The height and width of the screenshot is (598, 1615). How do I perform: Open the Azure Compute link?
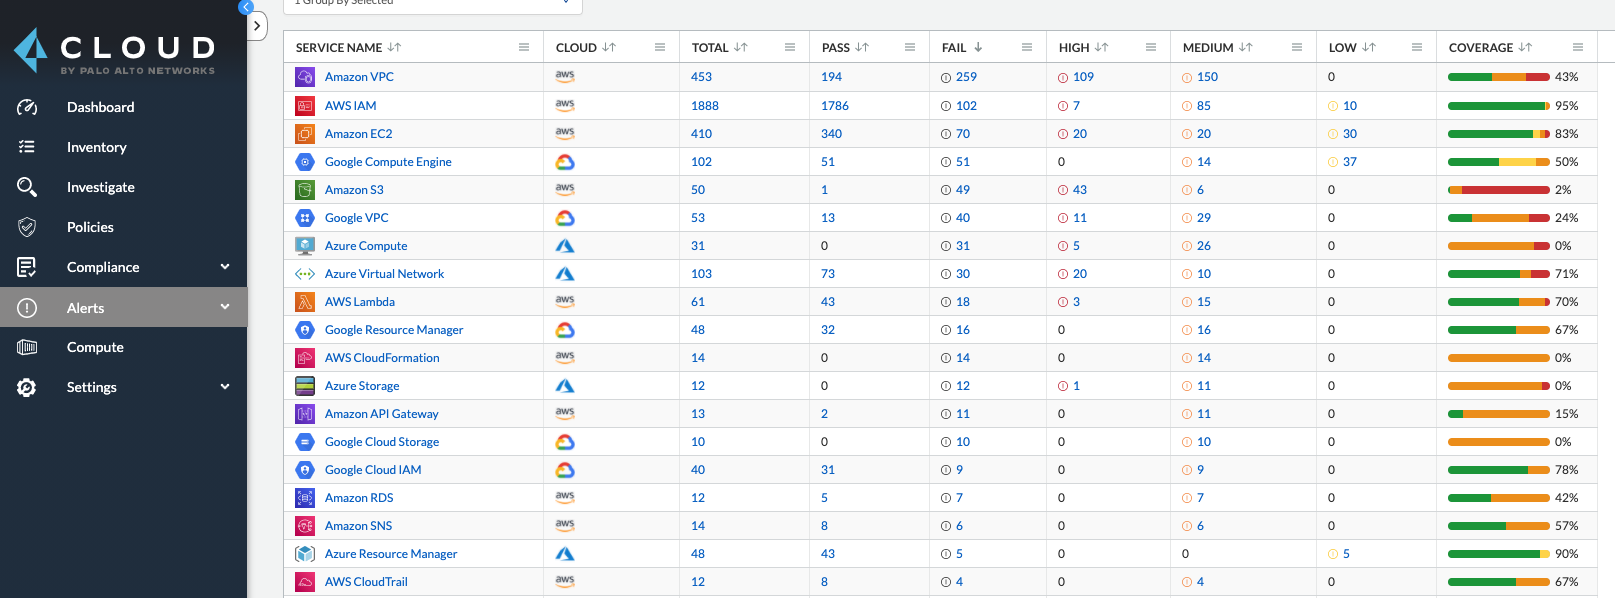coord(366,245)
